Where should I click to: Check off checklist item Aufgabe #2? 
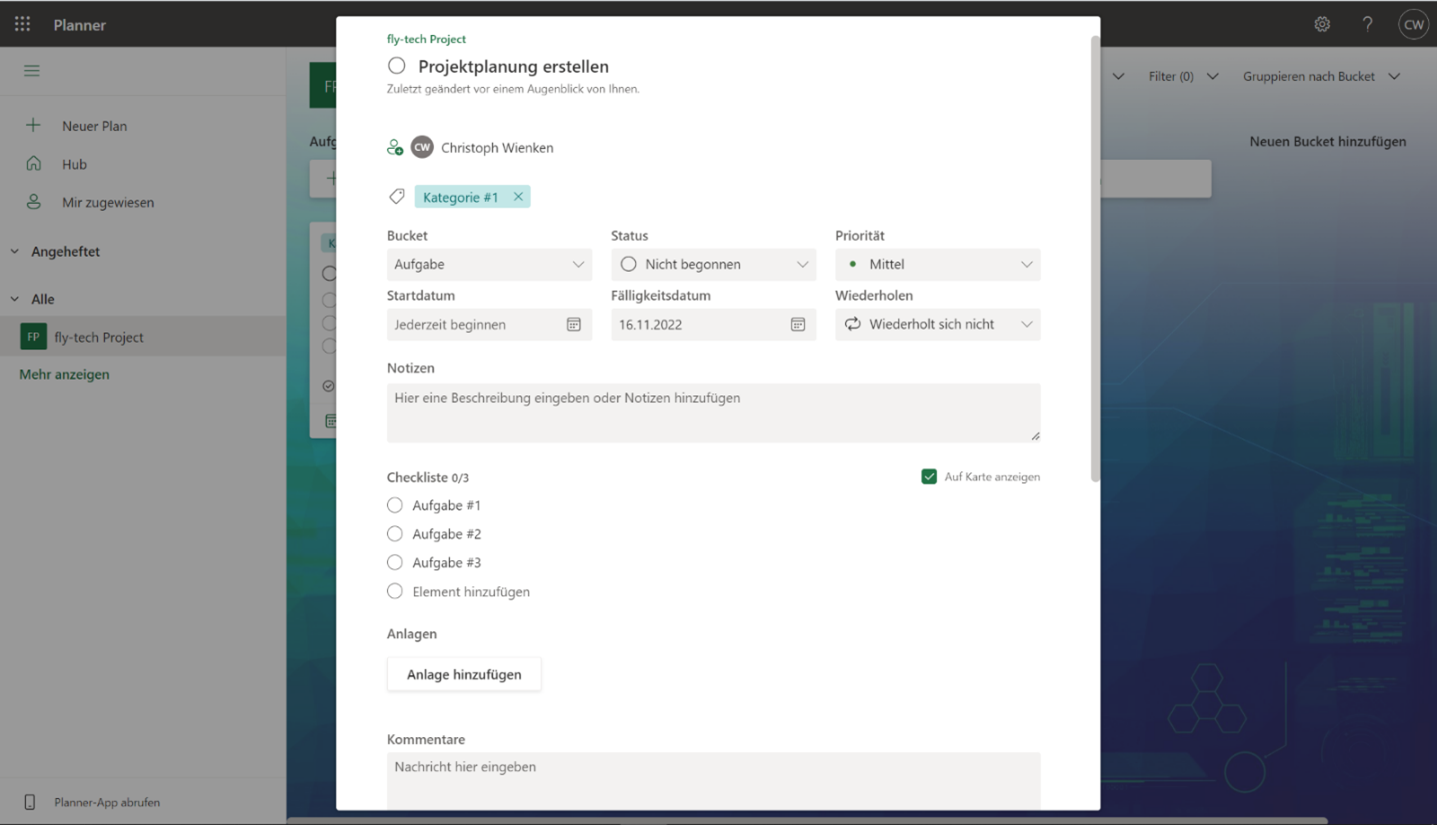(x=394, y=533)
